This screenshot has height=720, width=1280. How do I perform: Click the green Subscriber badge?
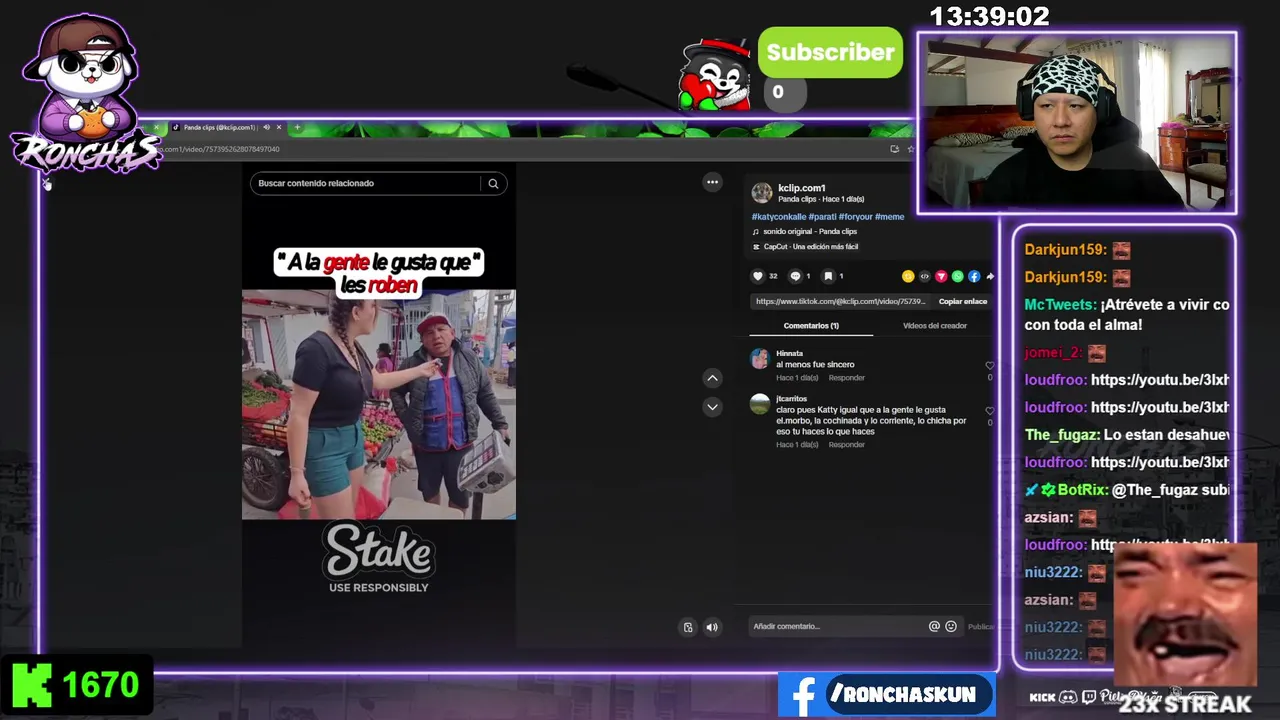pyautogui.click(x=830, y=53)
